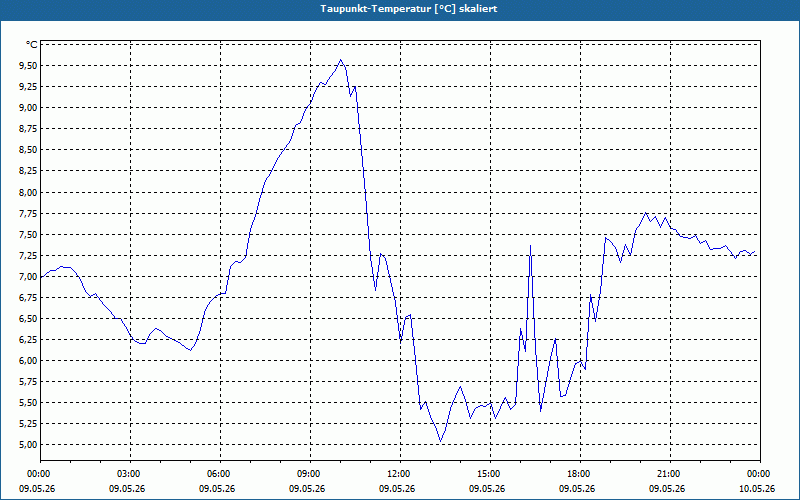This screenshot has width=800, height=500.
Task: Select the 8,00 y-axis label
Action: 28,193
